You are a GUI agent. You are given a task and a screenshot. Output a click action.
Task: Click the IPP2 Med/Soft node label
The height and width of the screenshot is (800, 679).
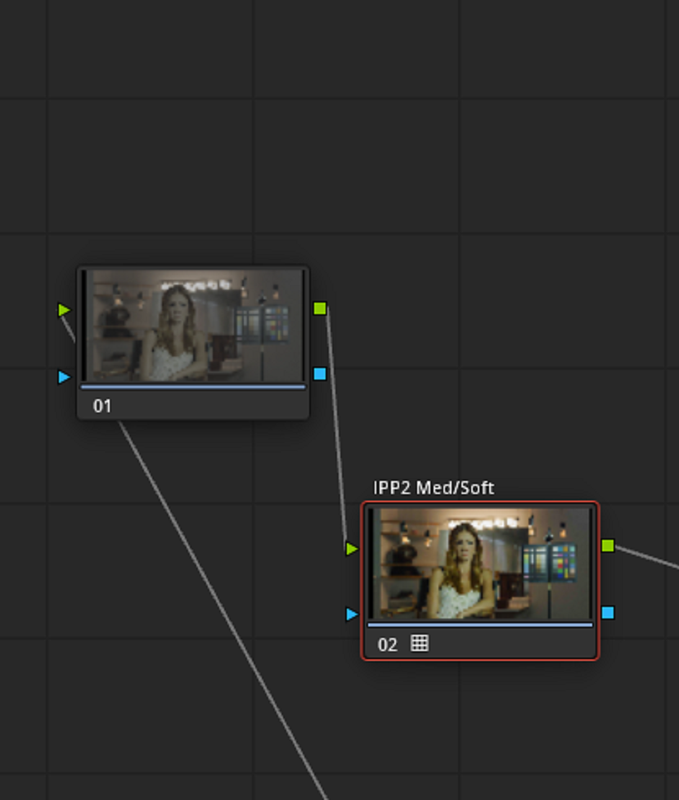[434, 488]
